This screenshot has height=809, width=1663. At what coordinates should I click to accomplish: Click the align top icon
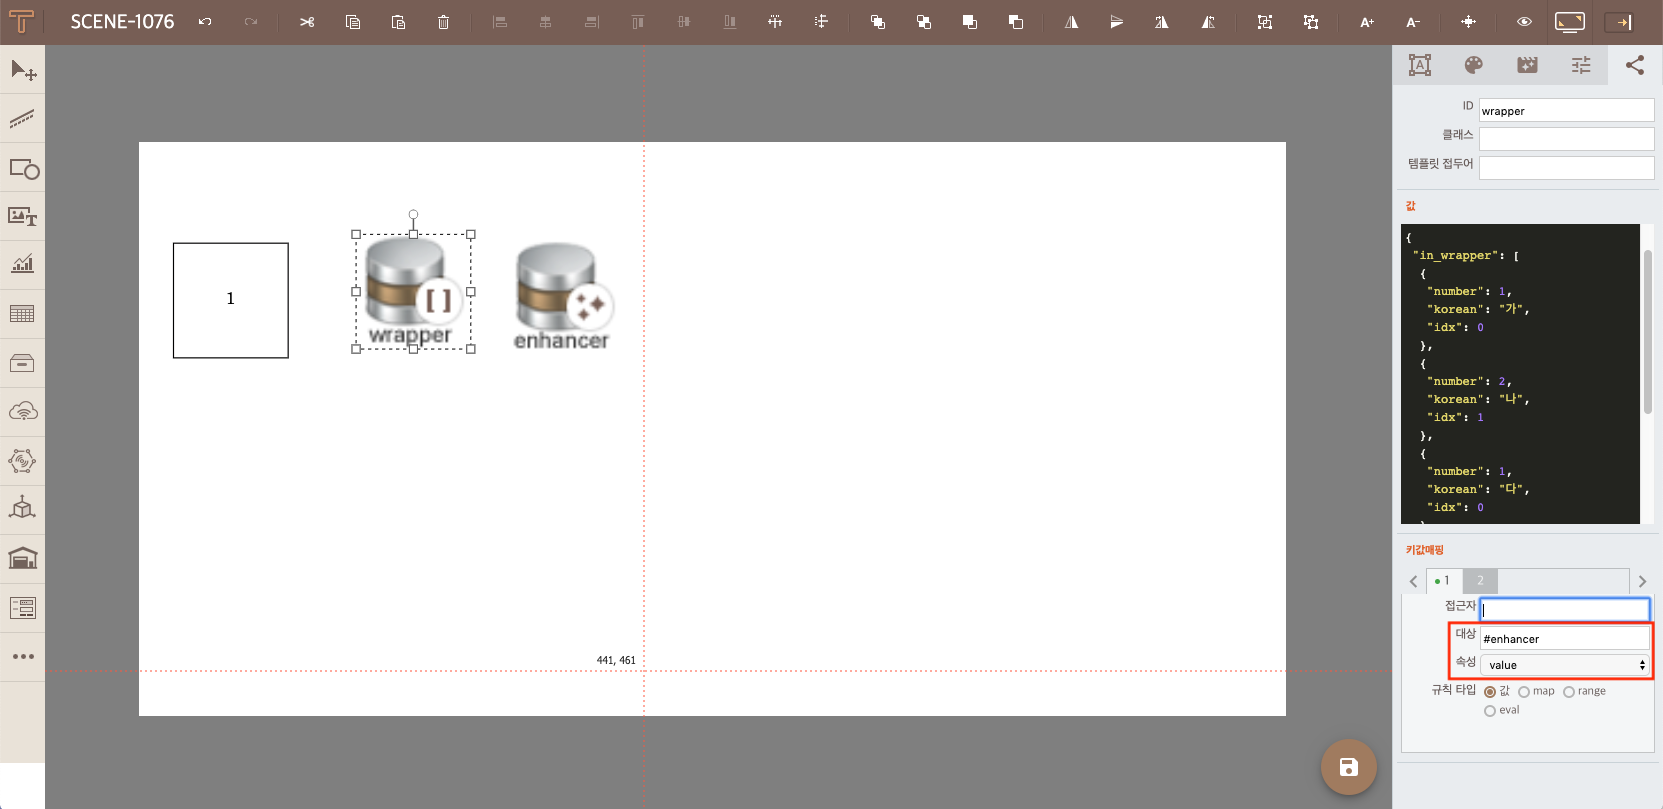tap(638, 22)
